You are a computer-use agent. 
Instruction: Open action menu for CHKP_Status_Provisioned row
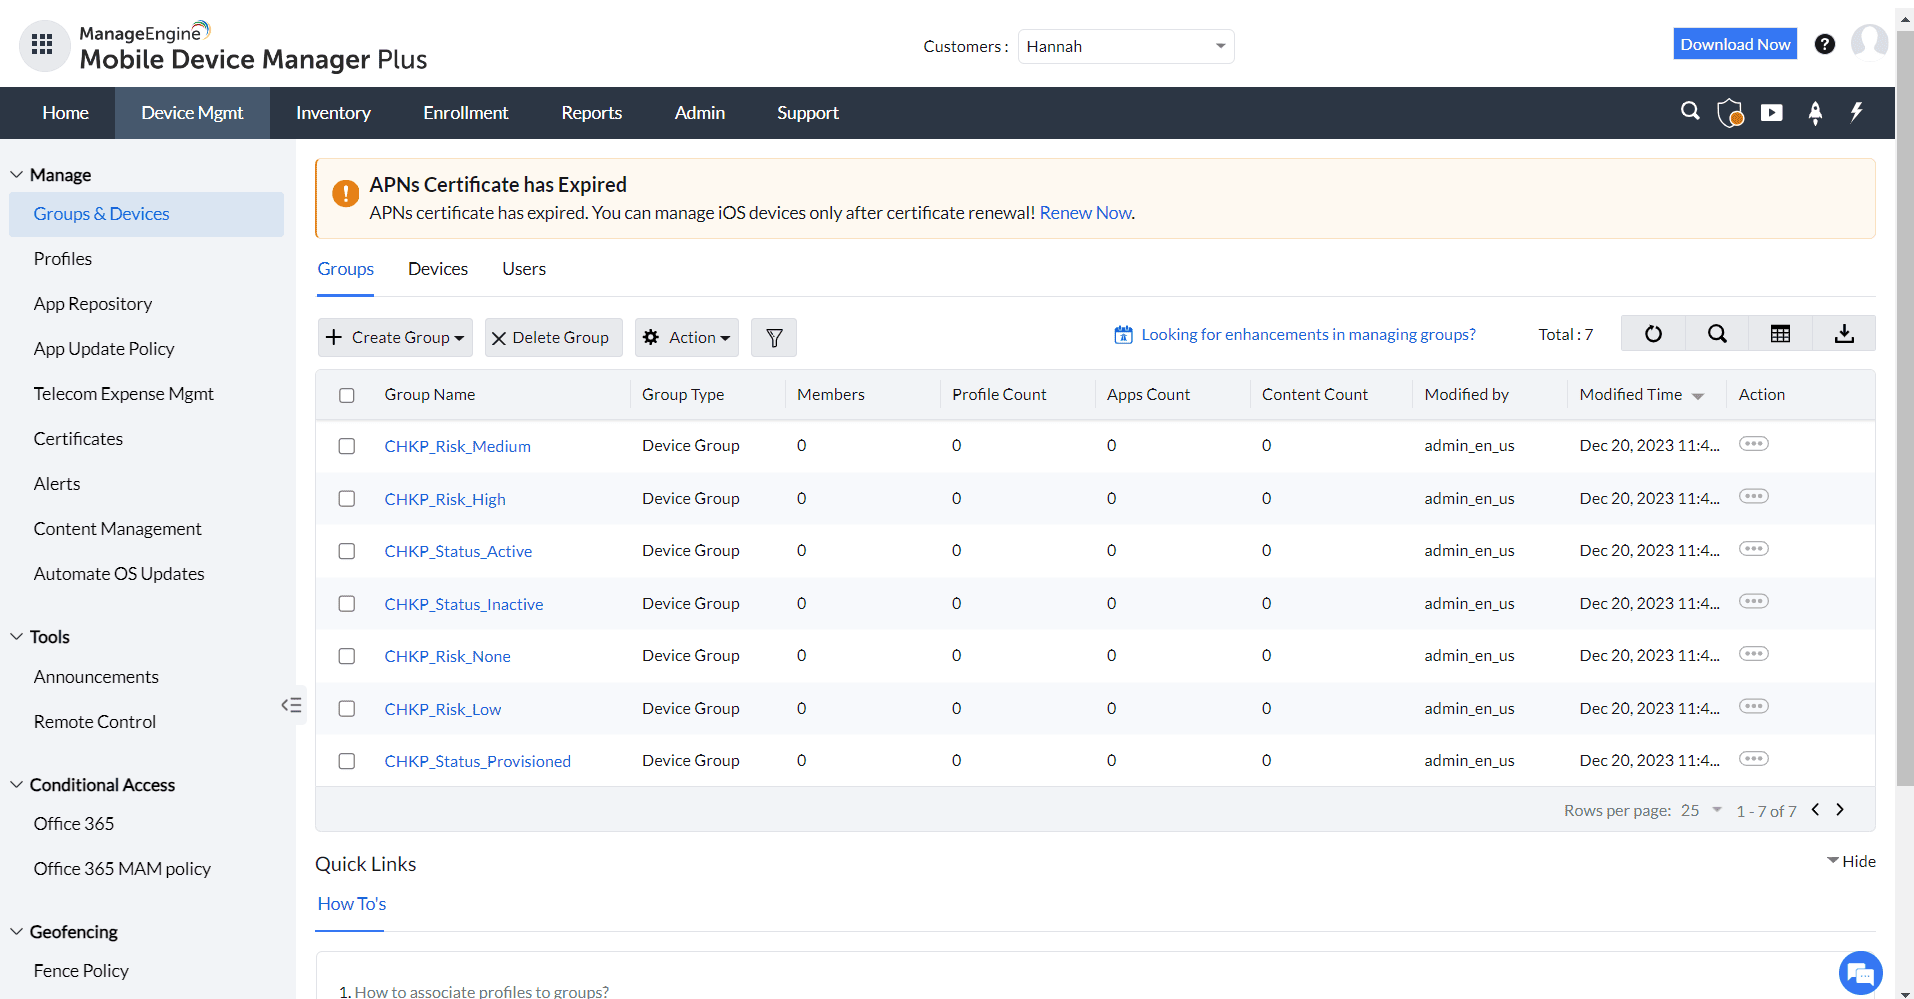tap(1754, 759)
